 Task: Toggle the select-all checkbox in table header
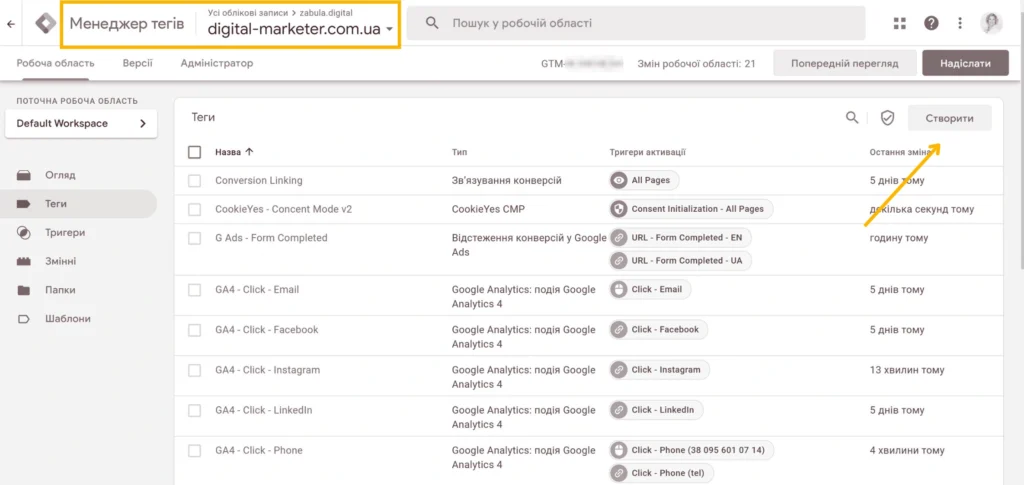(194, 152)
